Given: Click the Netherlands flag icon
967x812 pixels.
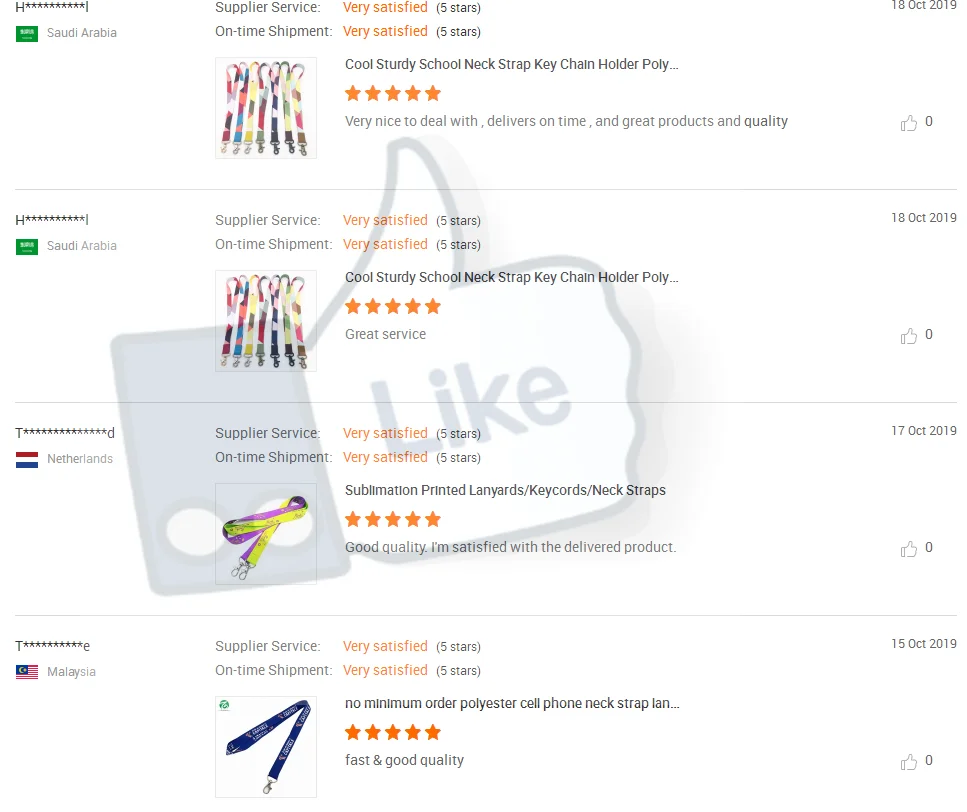Looking at the screenshot, I should coord(27,459).
